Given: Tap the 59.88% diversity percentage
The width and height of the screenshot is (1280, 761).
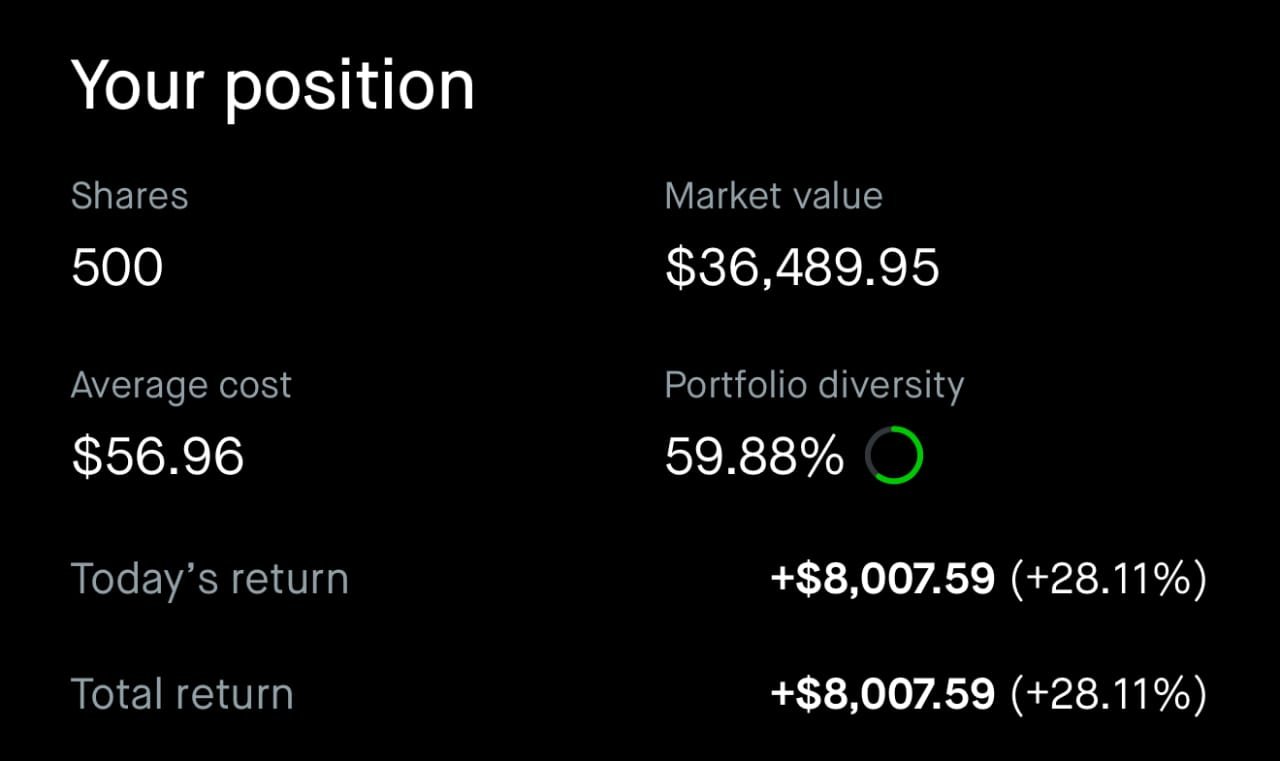Looking at the screenshot, I should [754, 457].
